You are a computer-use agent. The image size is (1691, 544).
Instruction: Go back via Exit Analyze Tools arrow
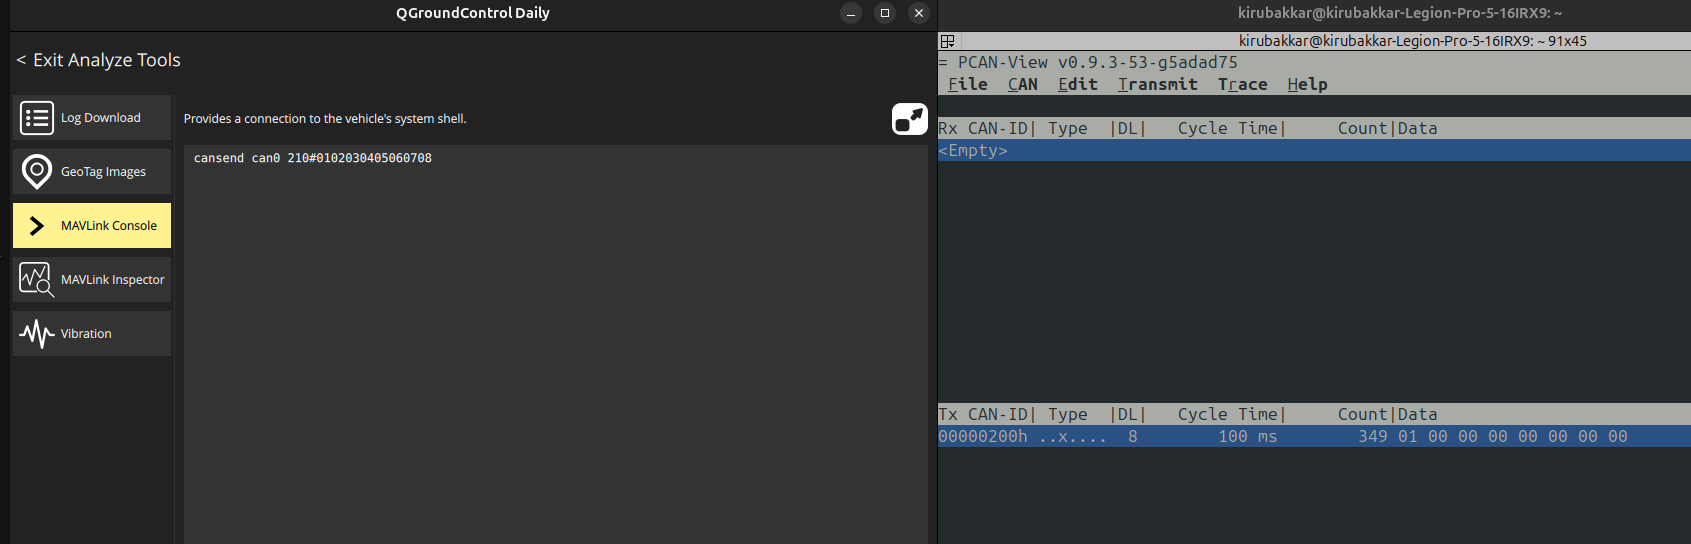(21, 60)
